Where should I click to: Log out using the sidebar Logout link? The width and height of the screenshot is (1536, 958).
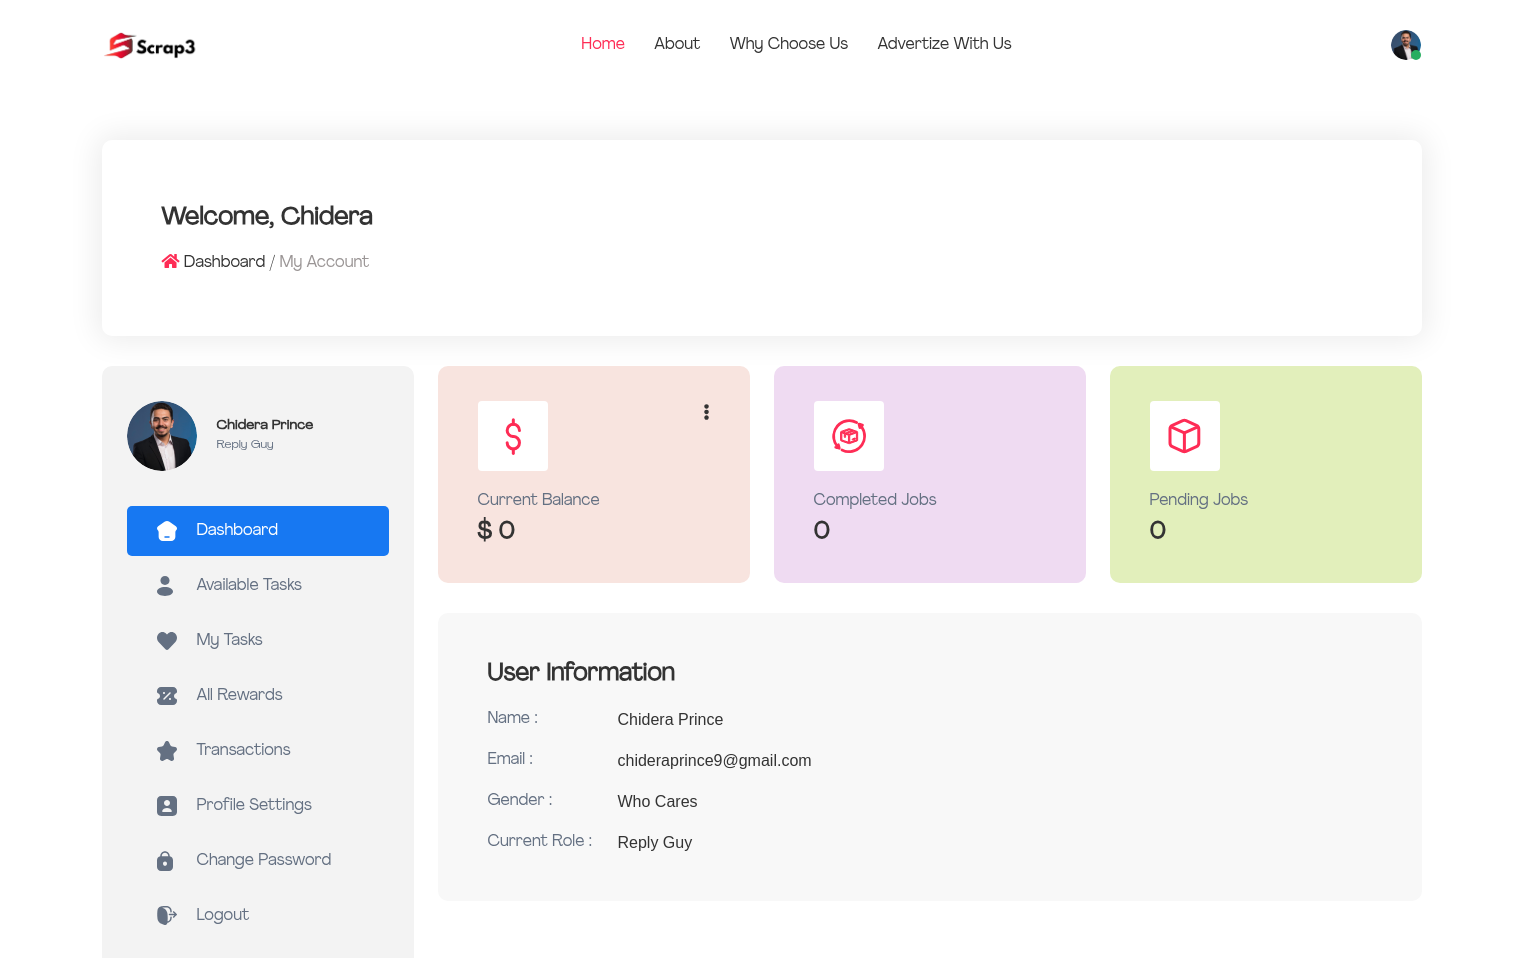click(222, 914)
